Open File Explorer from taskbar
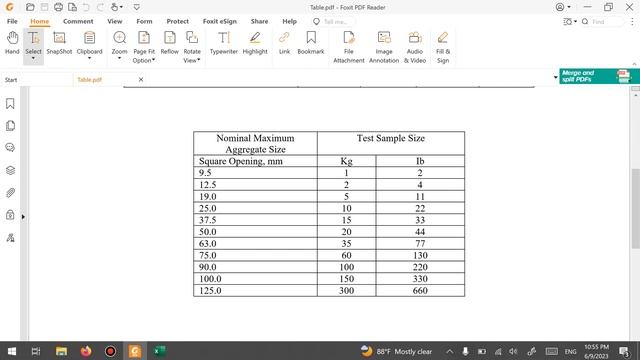The image size is (640, 360). 61,351
